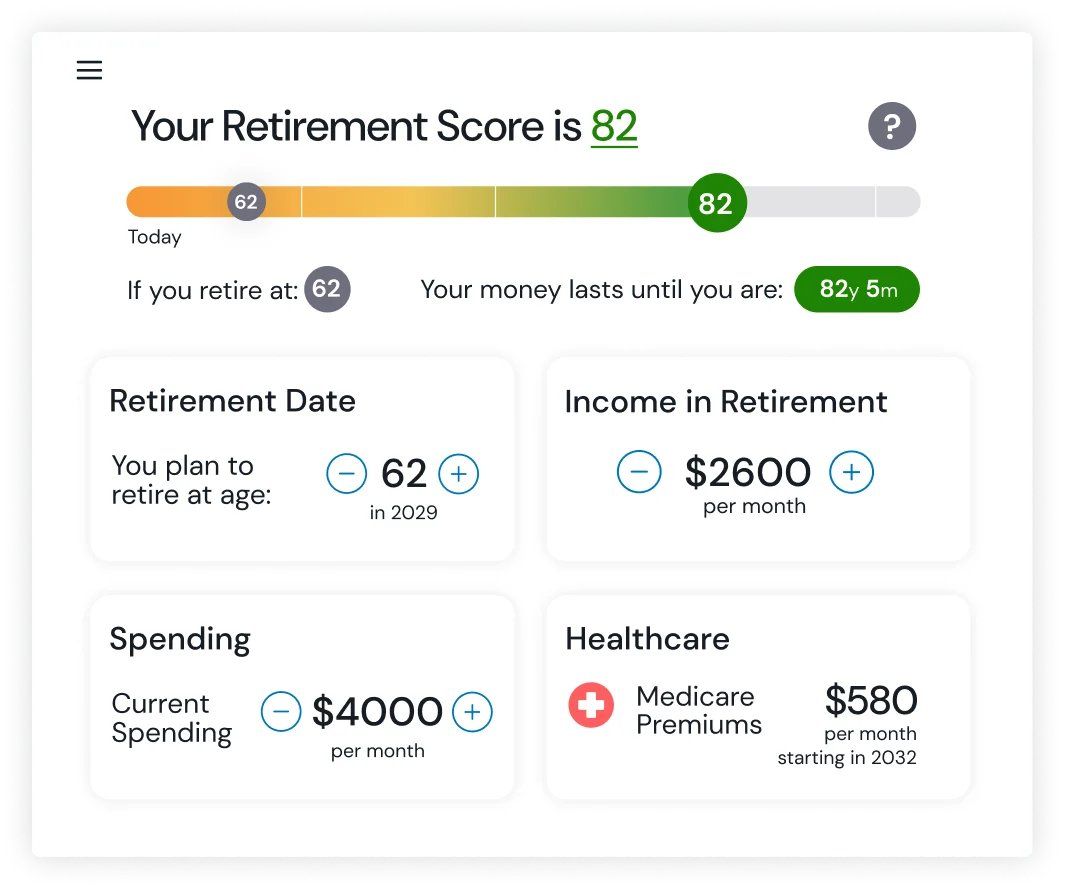Viewport: 1065px width, 889px height.
Task: Click the green 82 marker on the gauge
Action: pos(716,202)
